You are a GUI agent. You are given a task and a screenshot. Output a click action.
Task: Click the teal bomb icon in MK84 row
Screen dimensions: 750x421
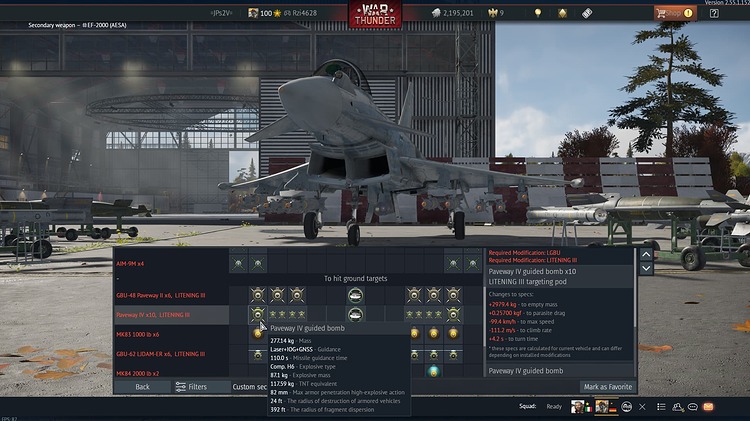tap(433, 371)
